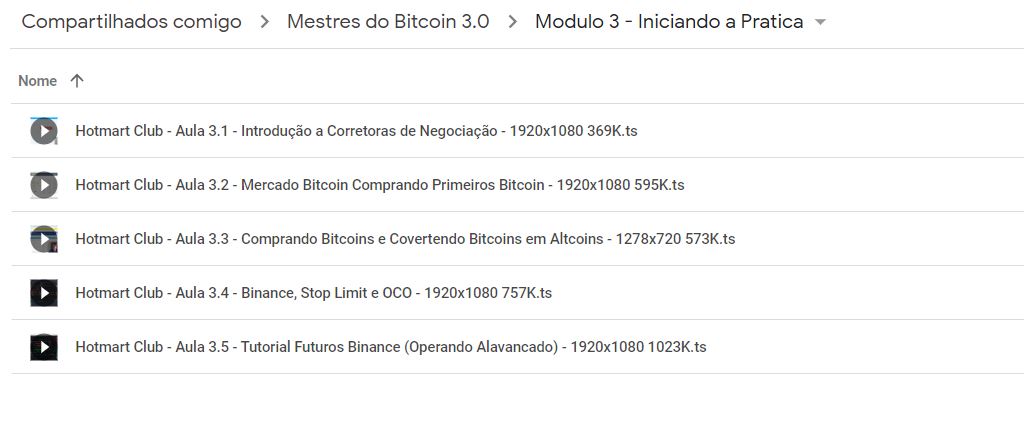Click the 1920x1080 1023K.ts file name text
This screenshot has height=424, width=1024.
(x=638, y=347)
